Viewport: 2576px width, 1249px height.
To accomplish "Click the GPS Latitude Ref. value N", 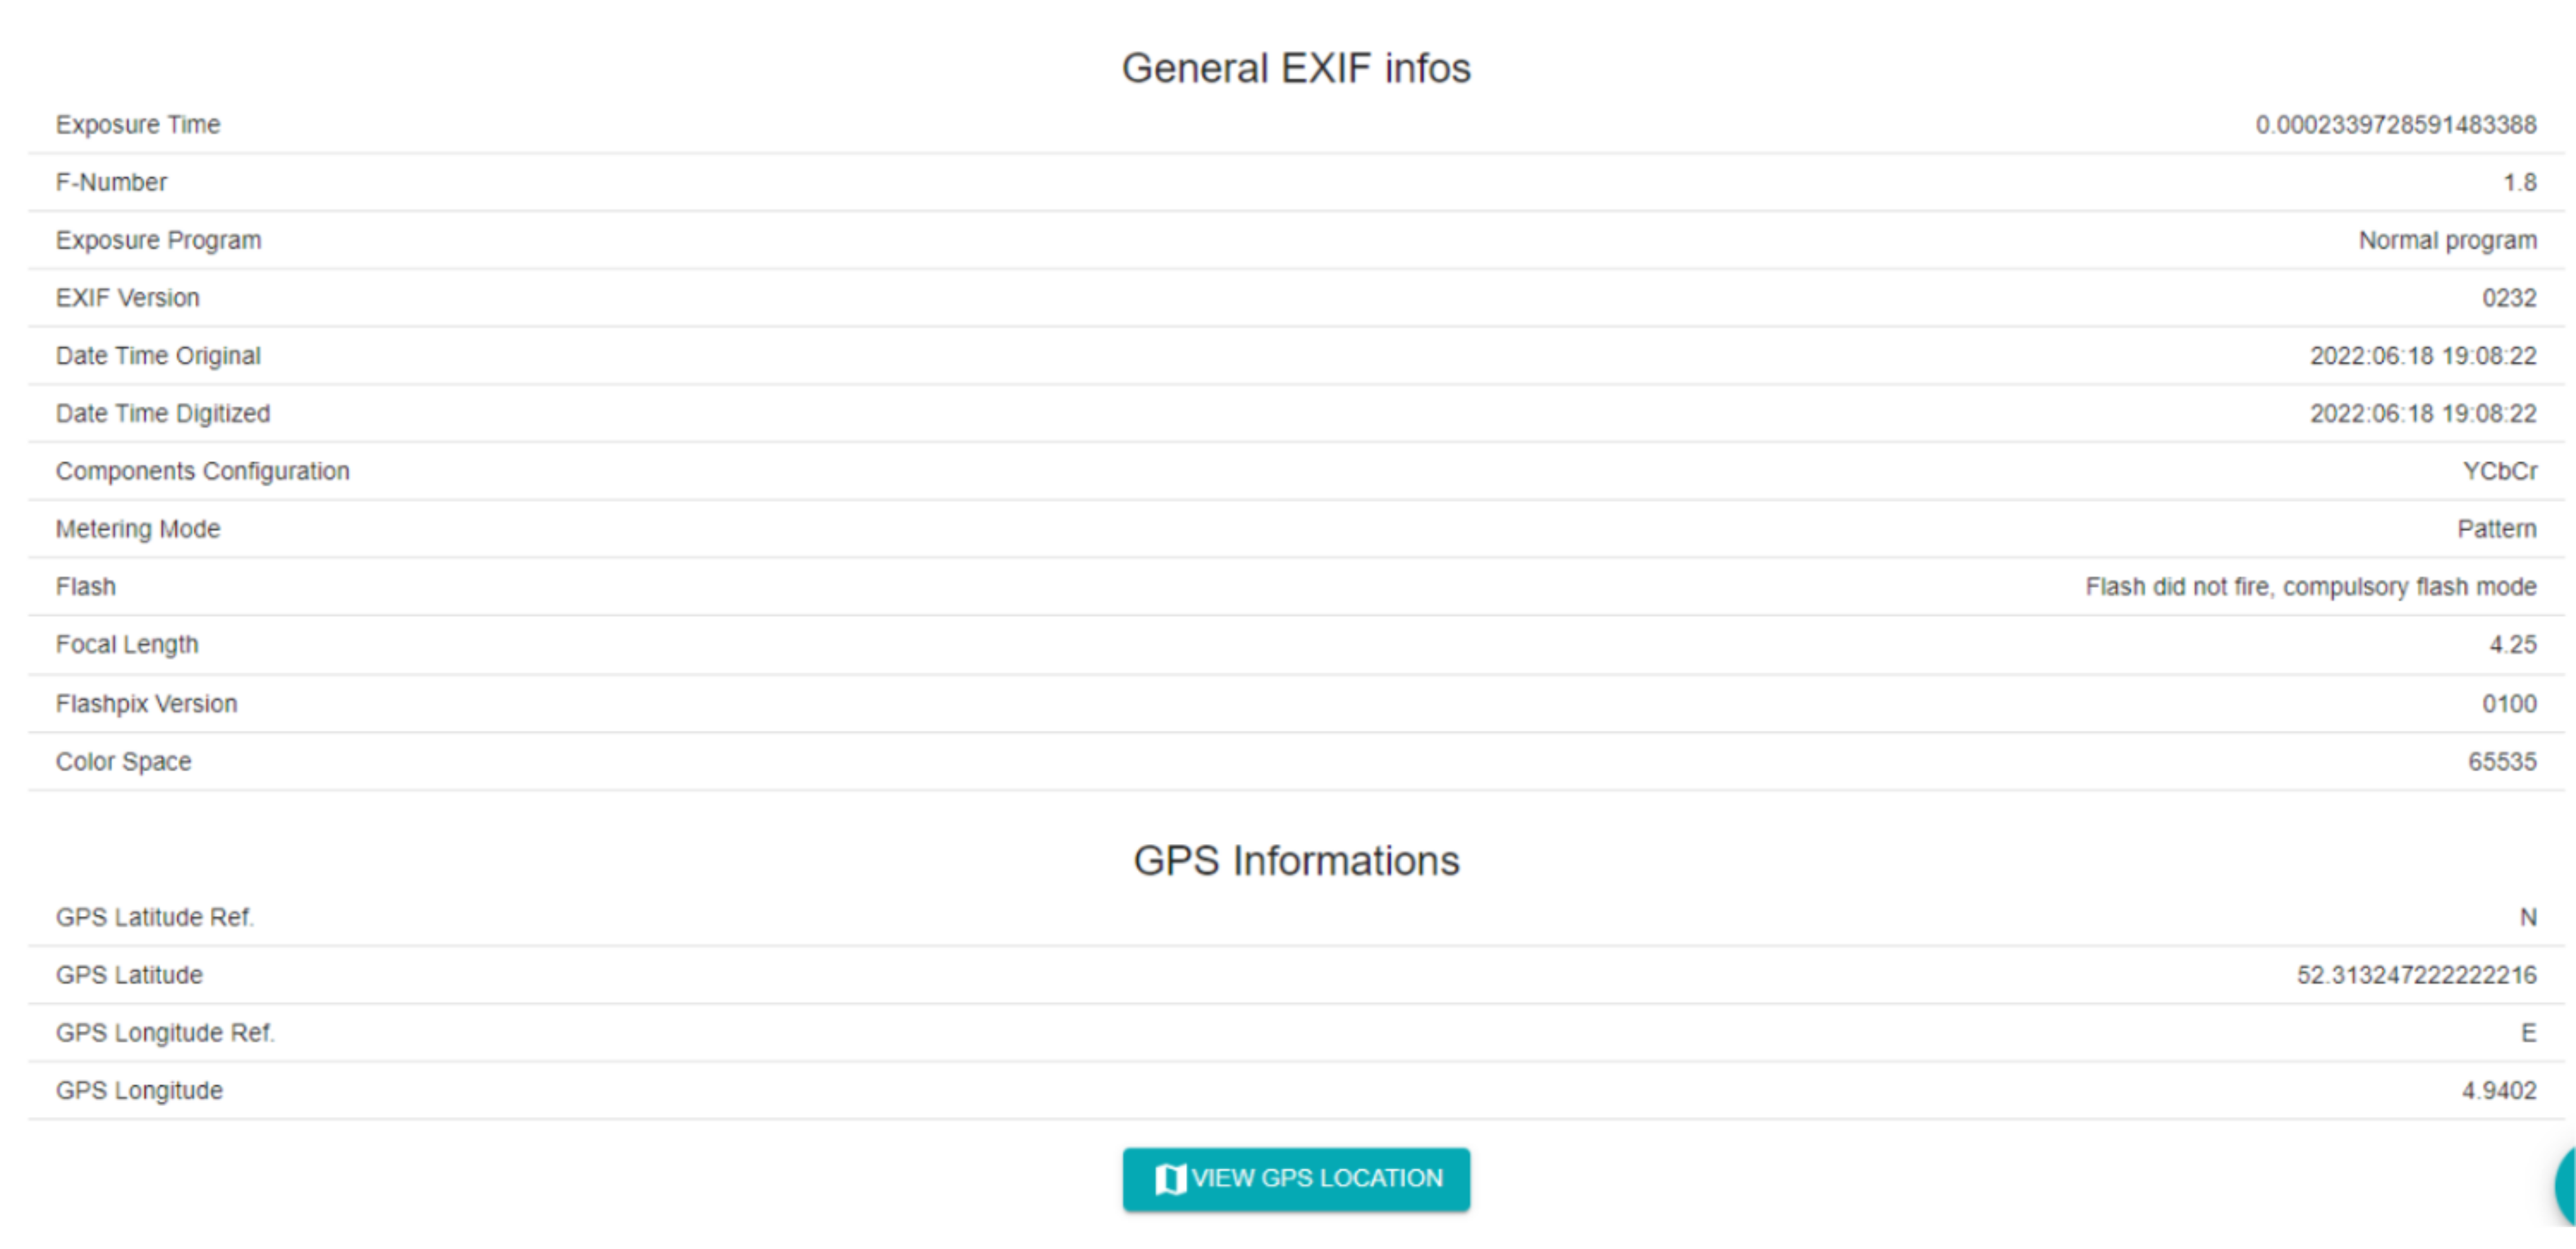I will tap(2527, 918).
